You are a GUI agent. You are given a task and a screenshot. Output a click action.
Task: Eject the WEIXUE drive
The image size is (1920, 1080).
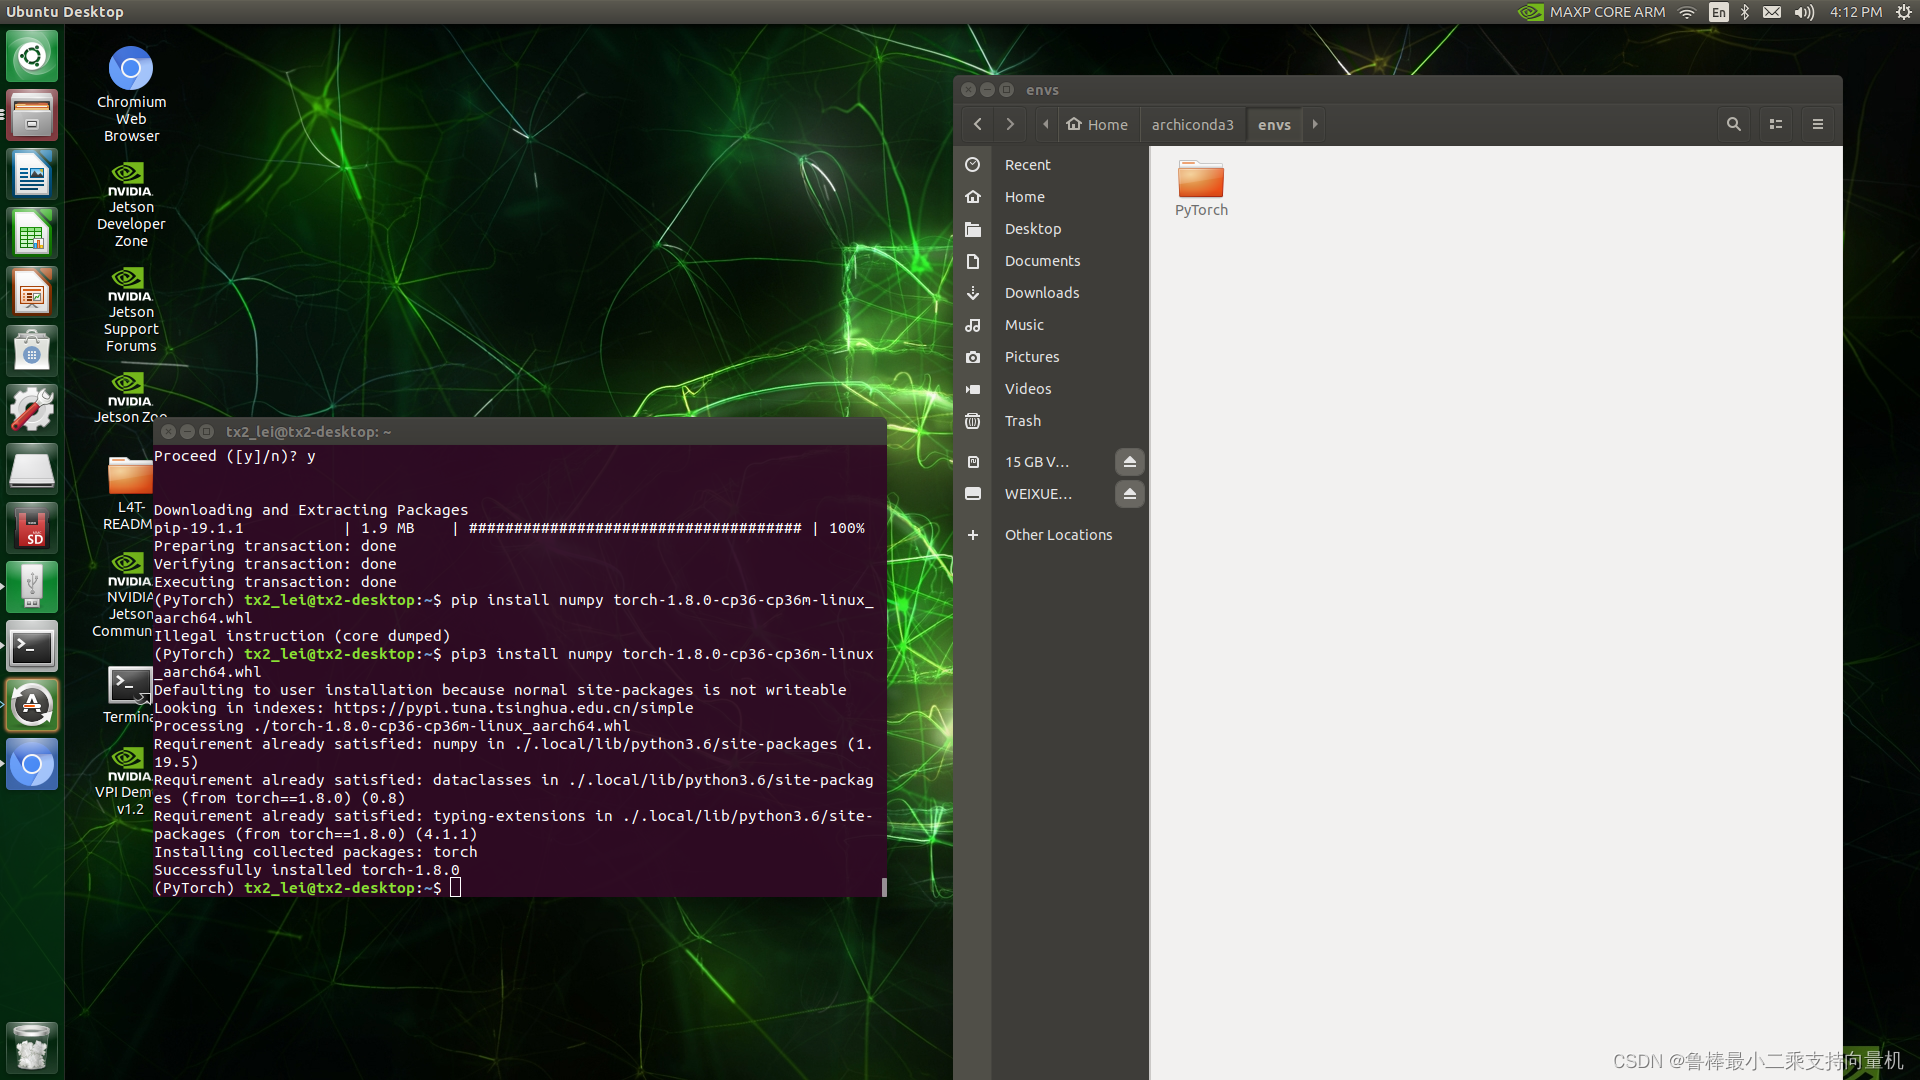(1129, 494)
